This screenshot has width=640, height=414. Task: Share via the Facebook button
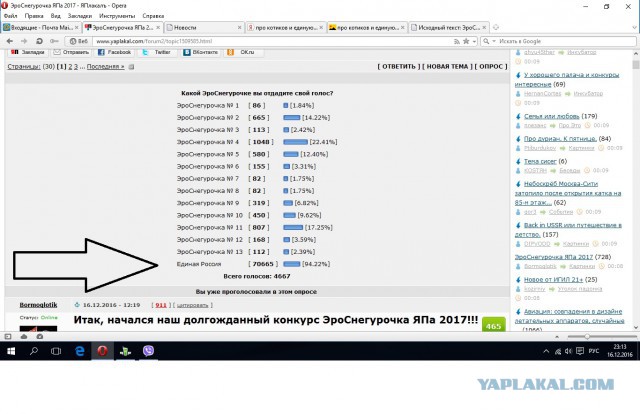pos(114,52)
